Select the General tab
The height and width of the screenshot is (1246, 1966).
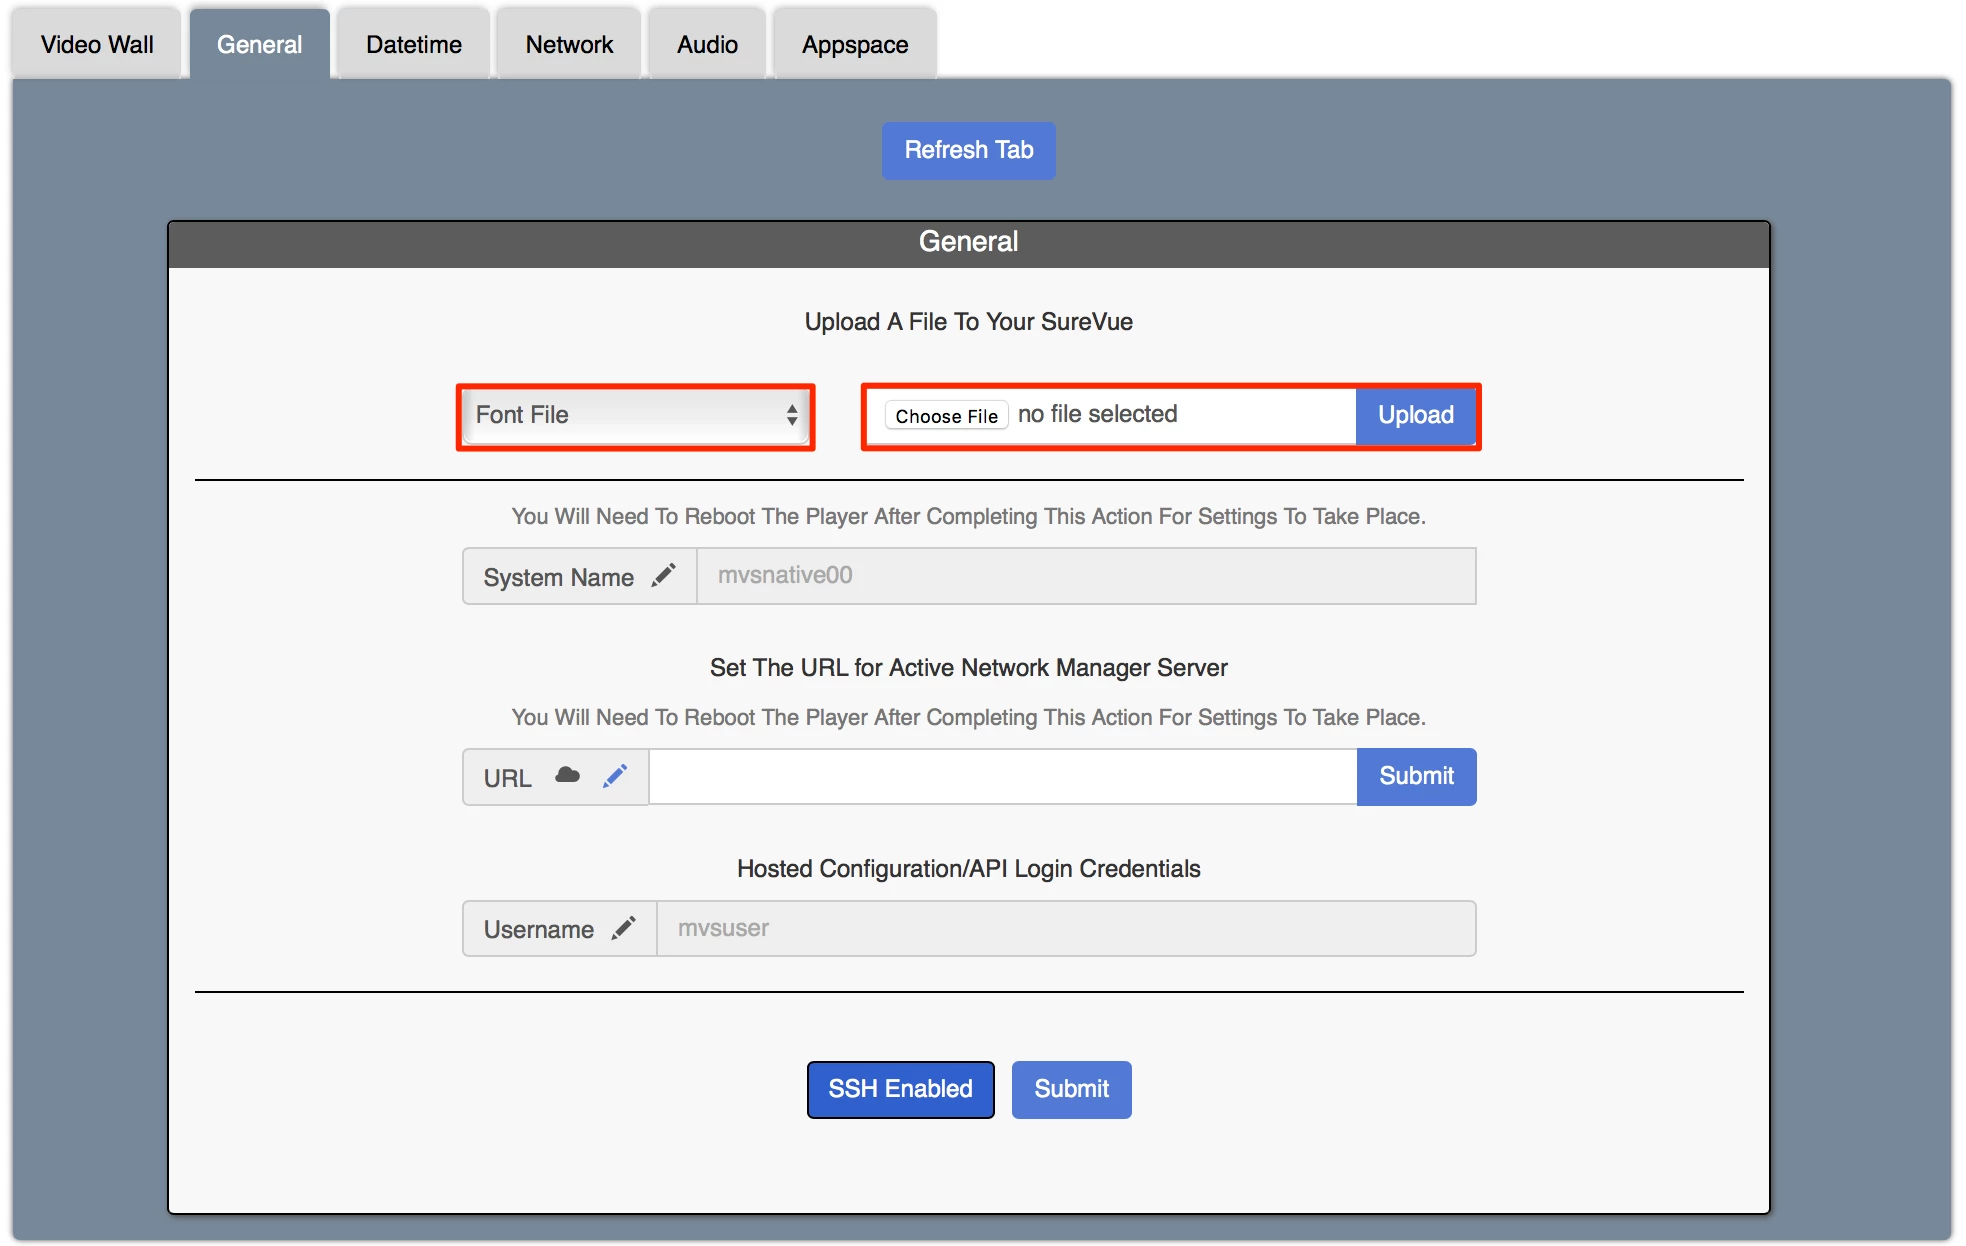(259, 45)
